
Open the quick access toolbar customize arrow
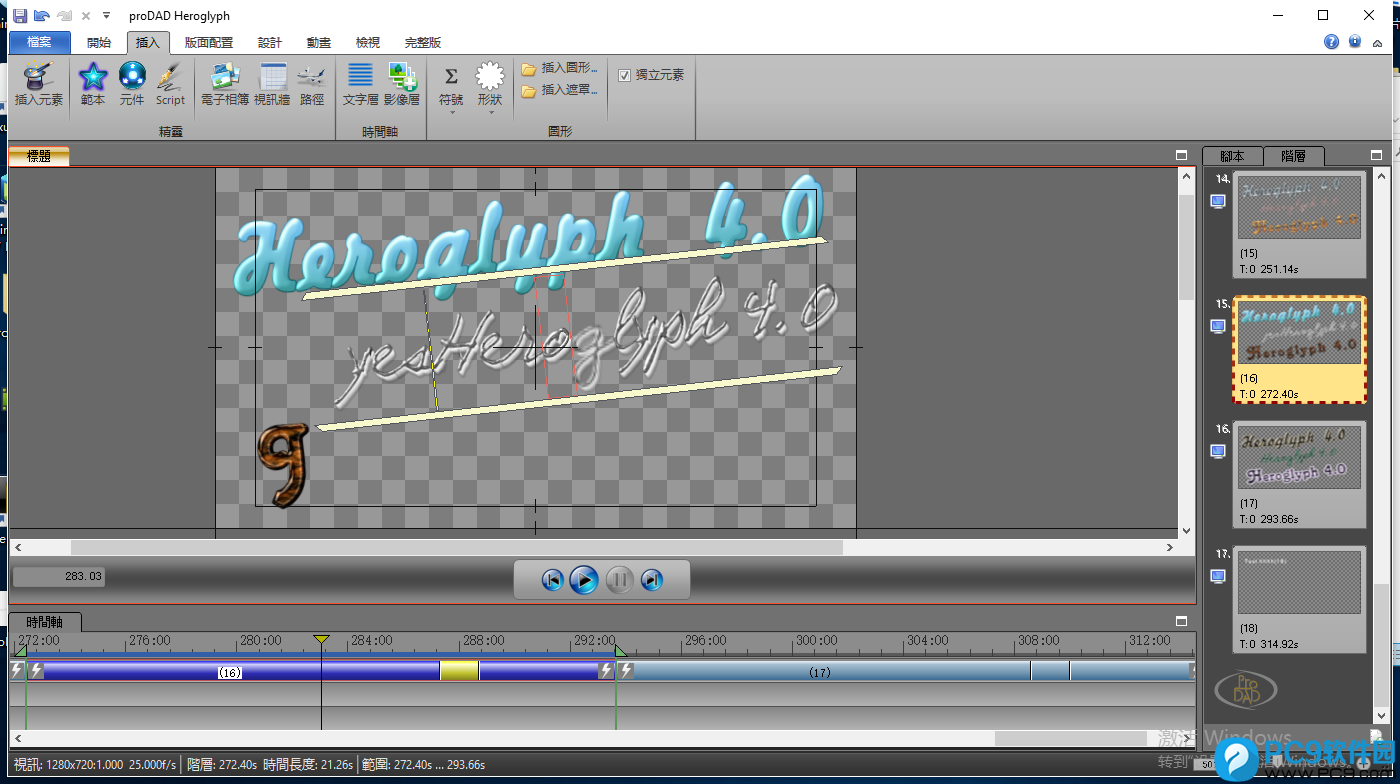106,16
